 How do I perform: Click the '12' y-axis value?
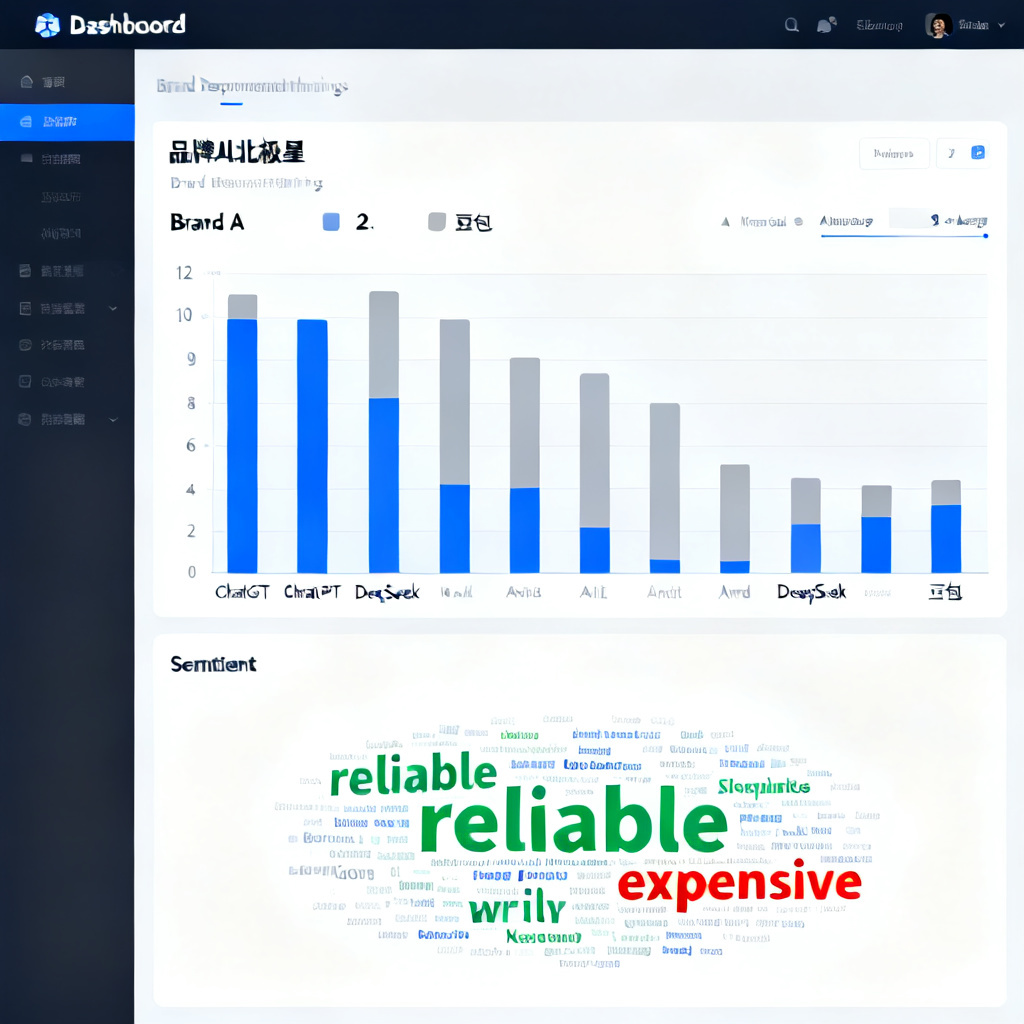click(184, 273)
